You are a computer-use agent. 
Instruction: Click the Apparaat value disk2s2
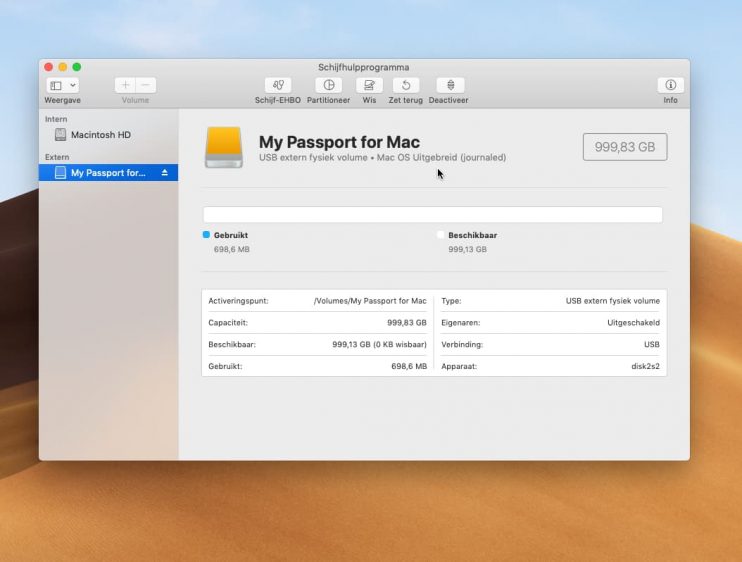pyautogui.click(x=645, y=366)
